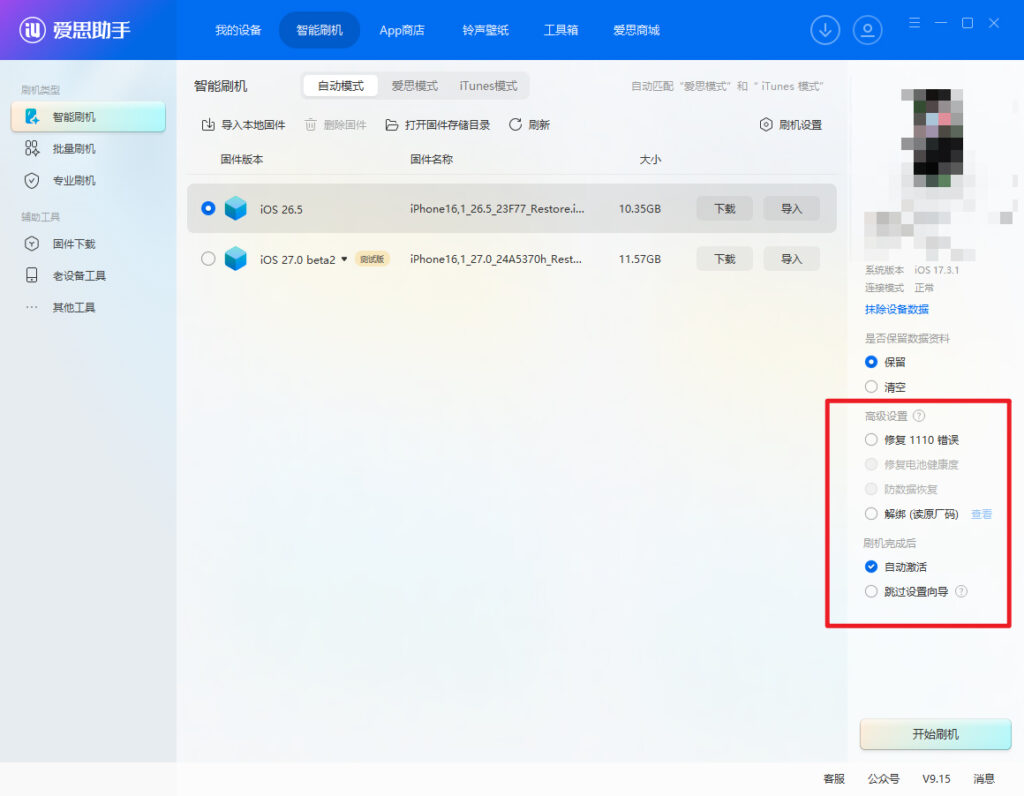The height and width of the screenshot is (796, 1024).
Task: Enable 修复电池健康度 option
Action: pos(871,464)
